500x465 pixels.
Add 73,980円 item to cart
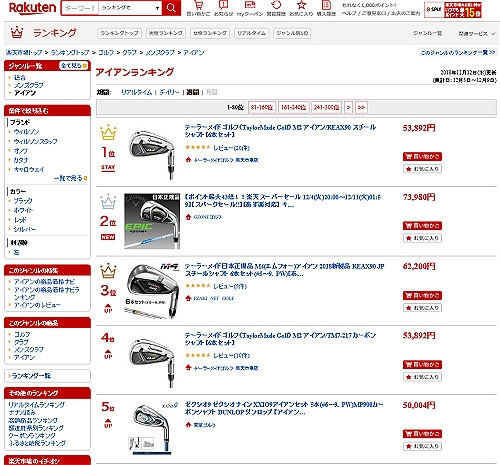[422, 226]
